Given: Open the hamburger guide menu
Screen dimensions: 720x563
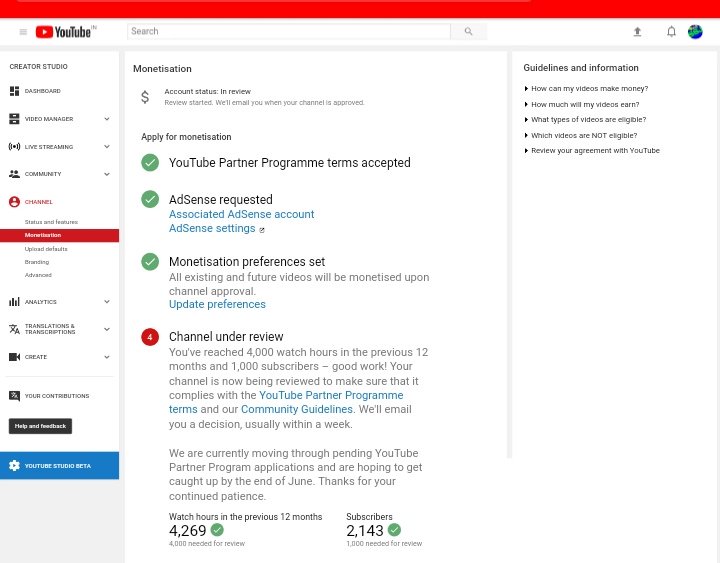Looking at the screenshot, I should pos(23,32).
